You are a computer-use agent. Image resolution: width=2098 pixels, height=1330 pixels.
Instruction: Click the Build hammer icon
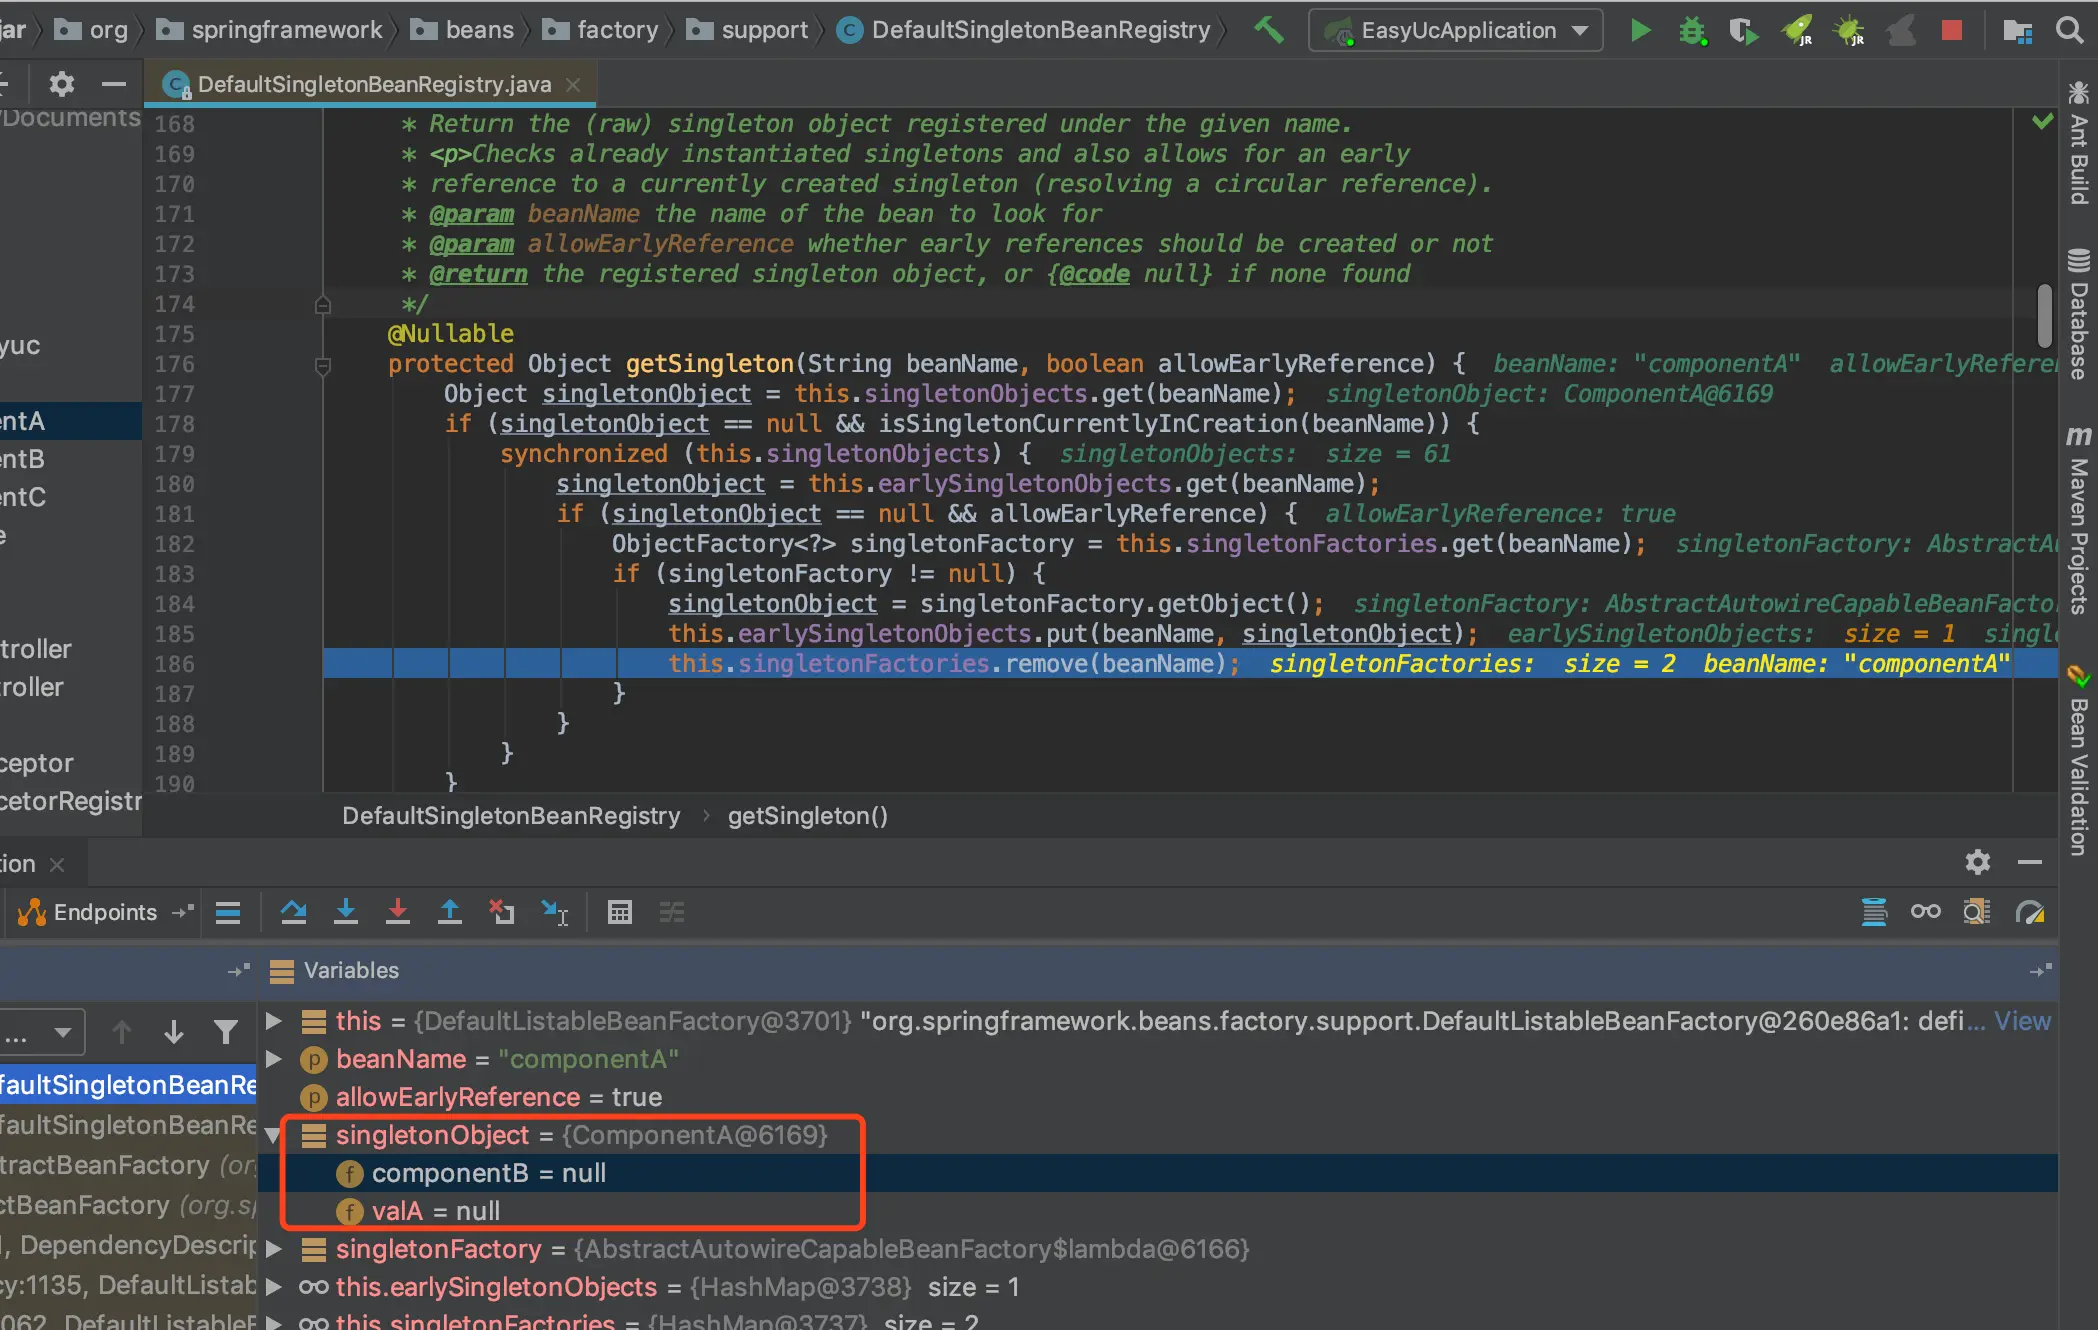coord(1269,30)
